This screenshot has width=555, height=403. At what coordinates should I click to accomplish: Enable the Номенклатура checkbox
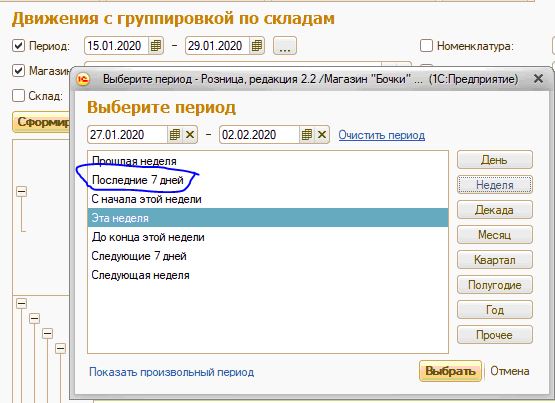point(426,46)
